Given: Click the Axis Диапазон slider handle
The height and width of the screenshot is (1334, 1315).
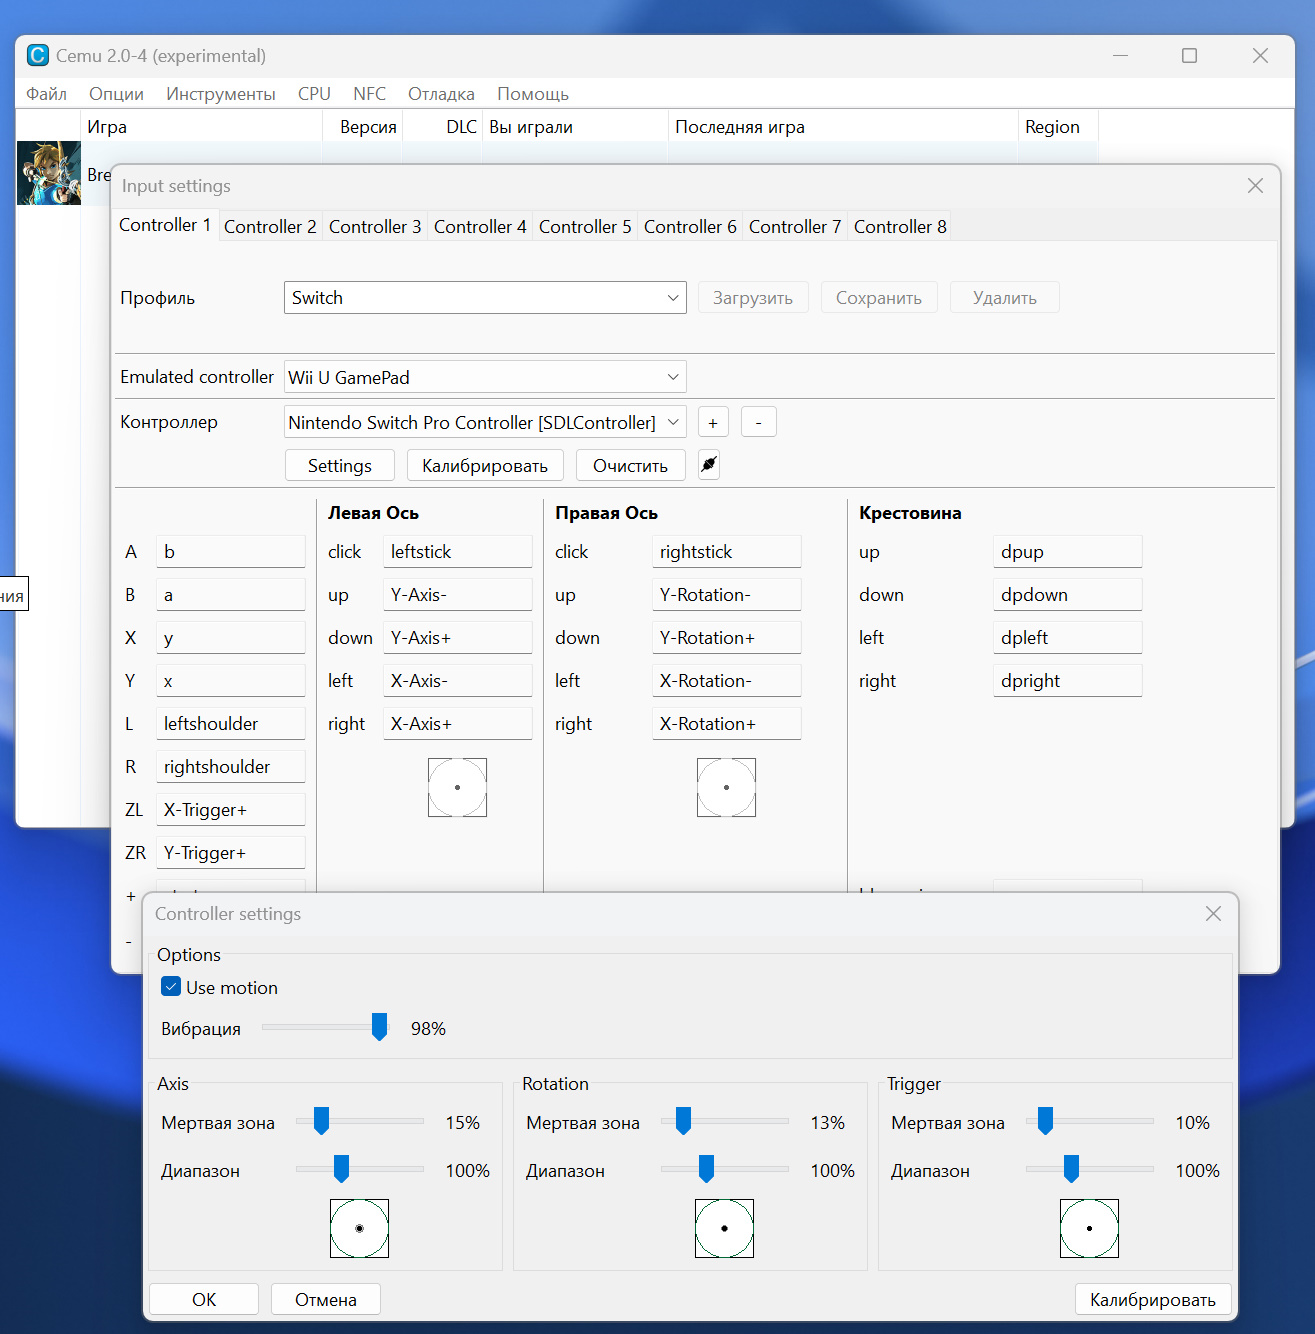Looking at the screenshot, I should click(341, 1169).
